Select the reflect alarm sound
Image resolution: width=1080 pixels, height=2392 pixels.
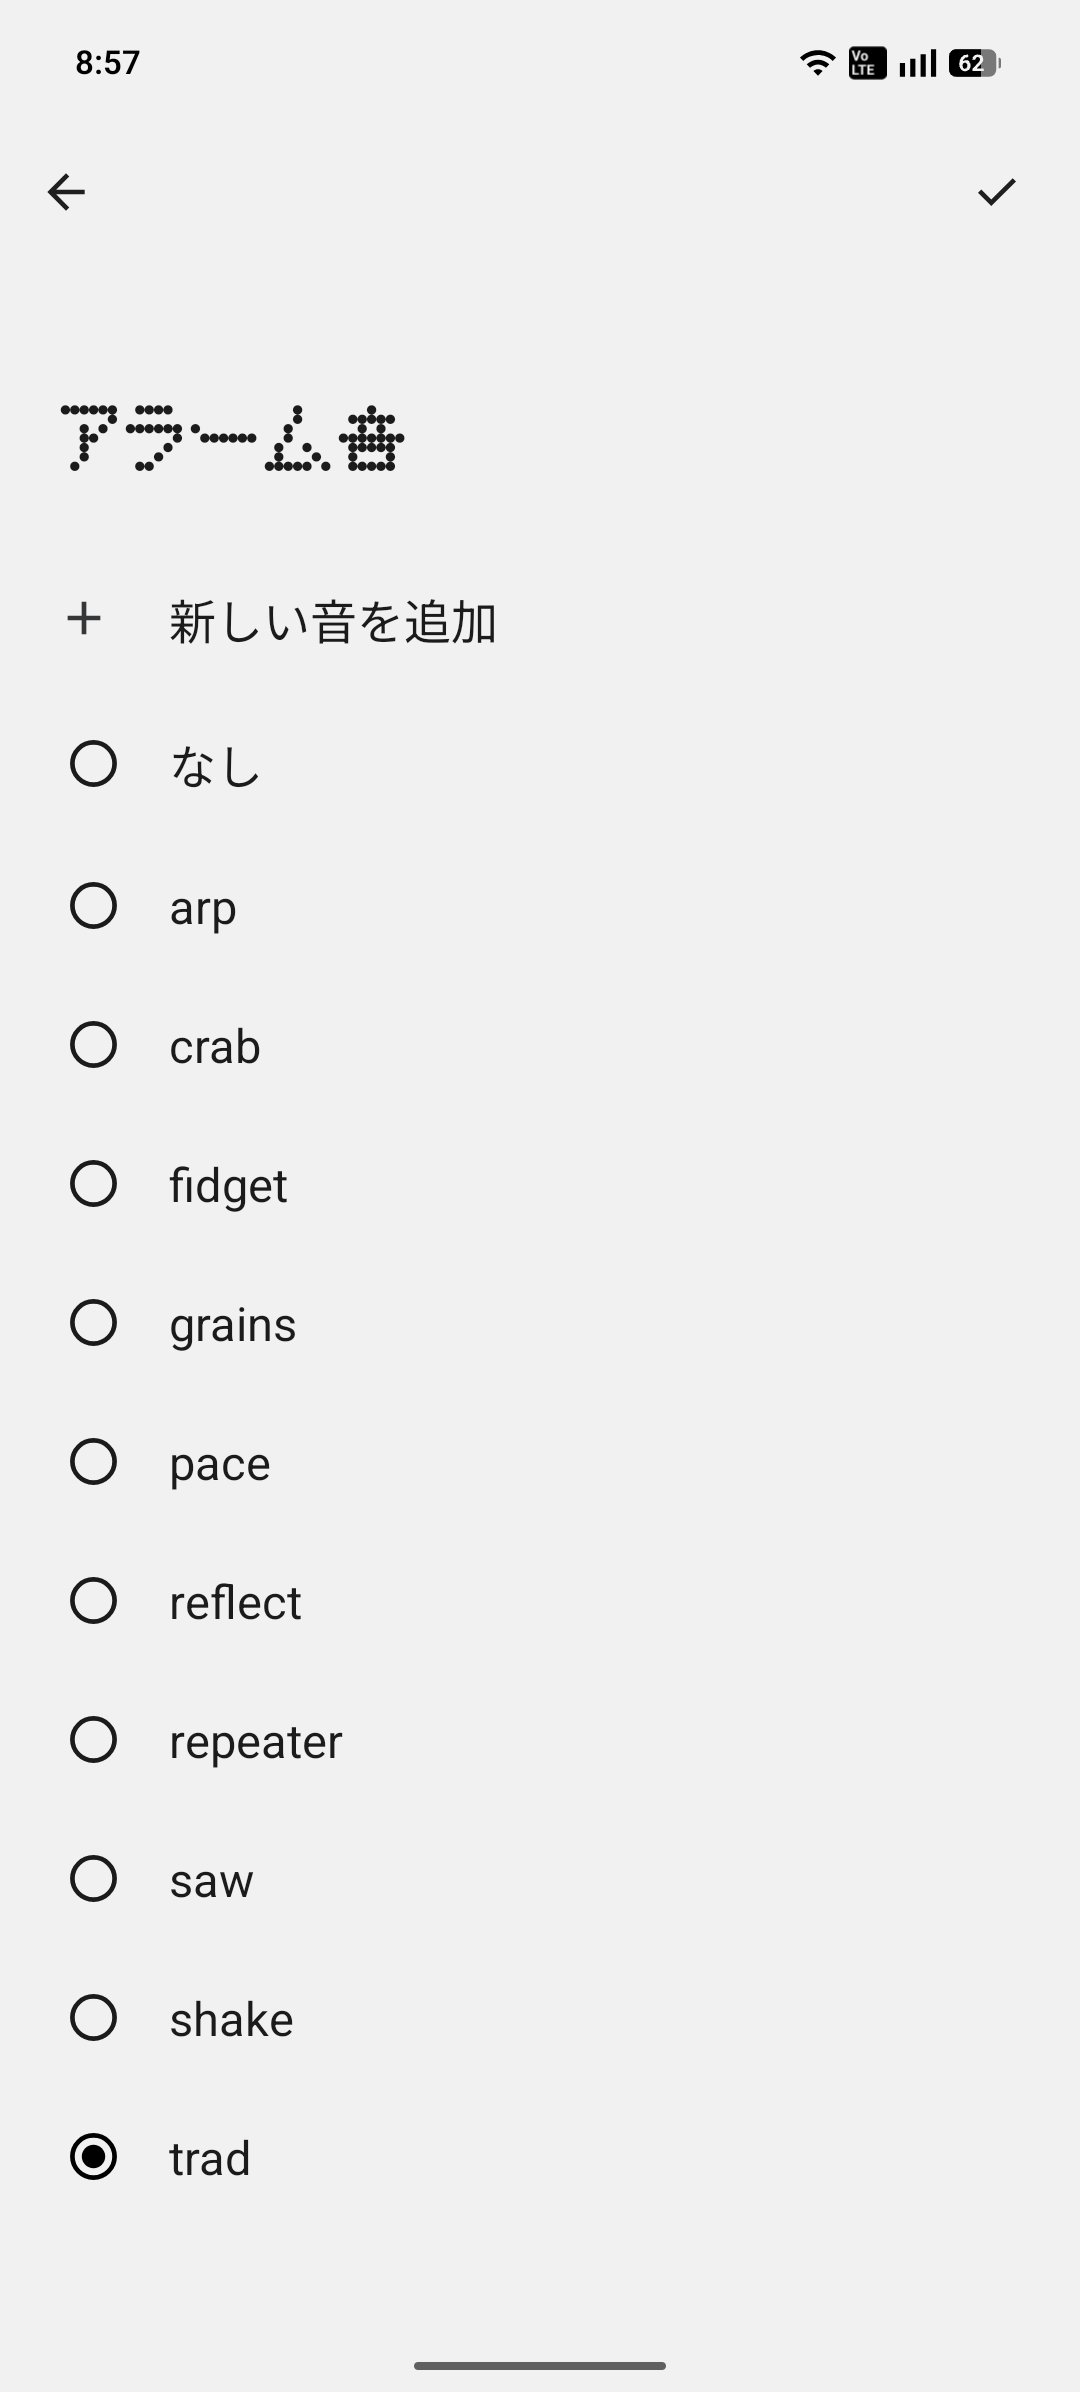pyautogui.click(x=94, y=1601)
